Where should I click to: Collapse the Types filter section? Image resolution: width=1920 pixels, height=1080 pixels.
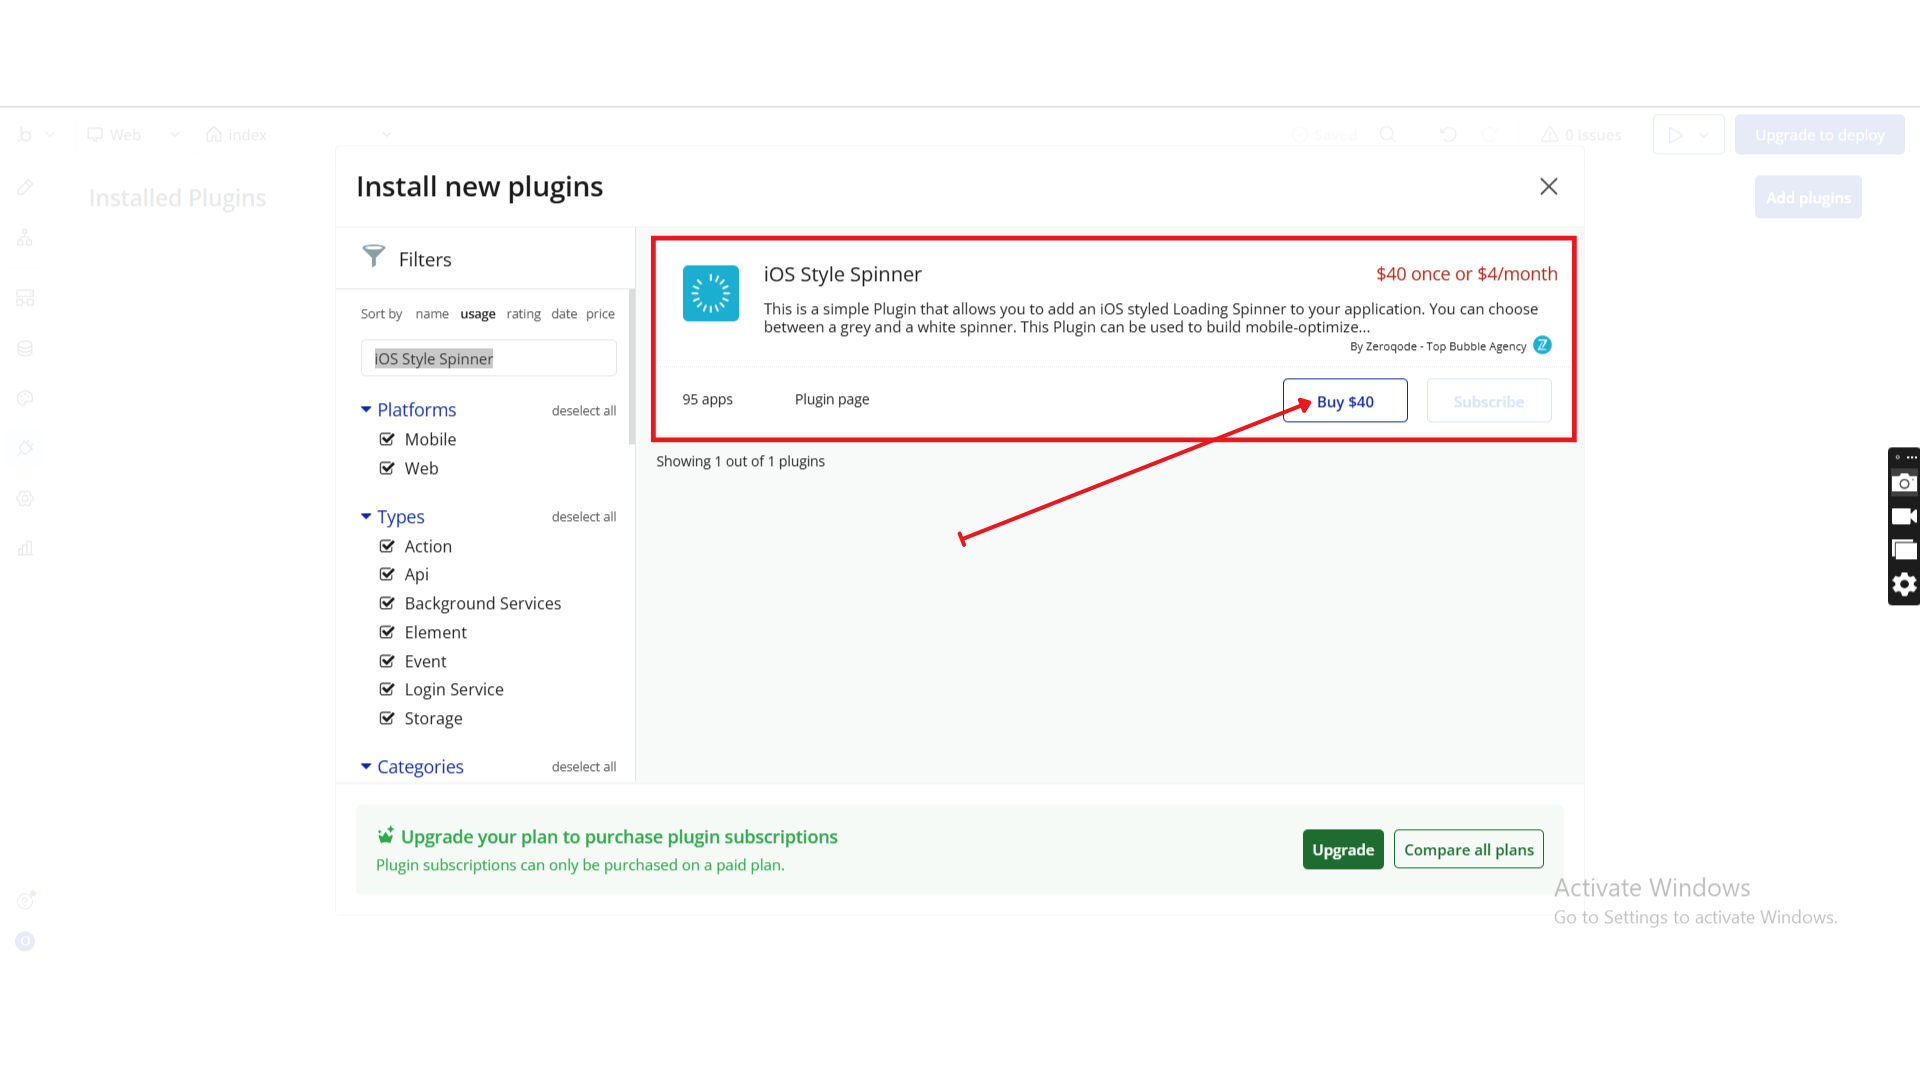[366, 516]
